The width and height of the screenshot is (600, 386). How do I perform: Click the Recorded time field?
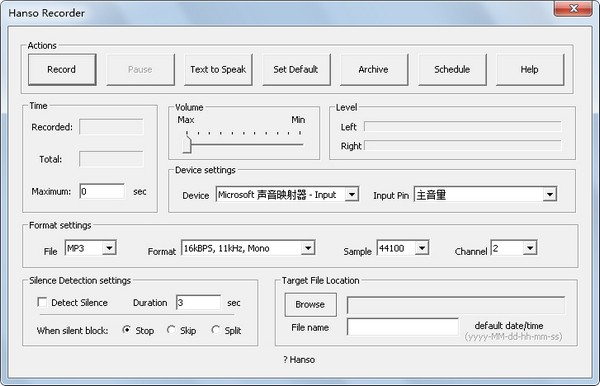click(111, 127)
